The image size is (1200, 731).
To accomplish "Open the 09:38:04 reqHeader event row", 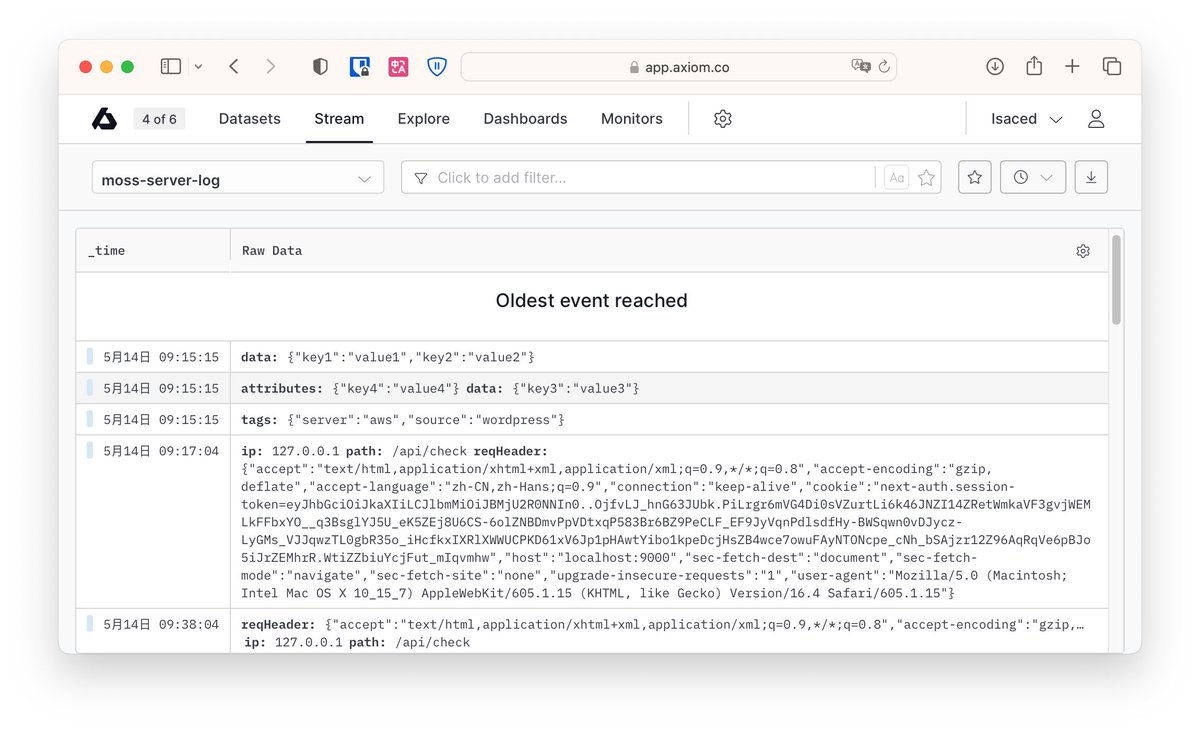I will click(x=592, y=632).
